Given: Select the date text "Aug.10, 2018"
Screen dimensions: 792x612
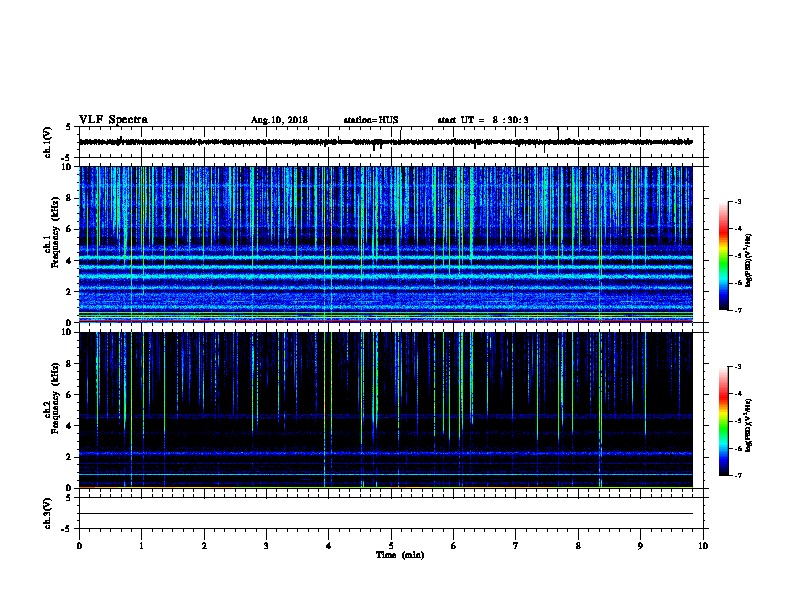Looking at the screenshot, I should [279, 120].
